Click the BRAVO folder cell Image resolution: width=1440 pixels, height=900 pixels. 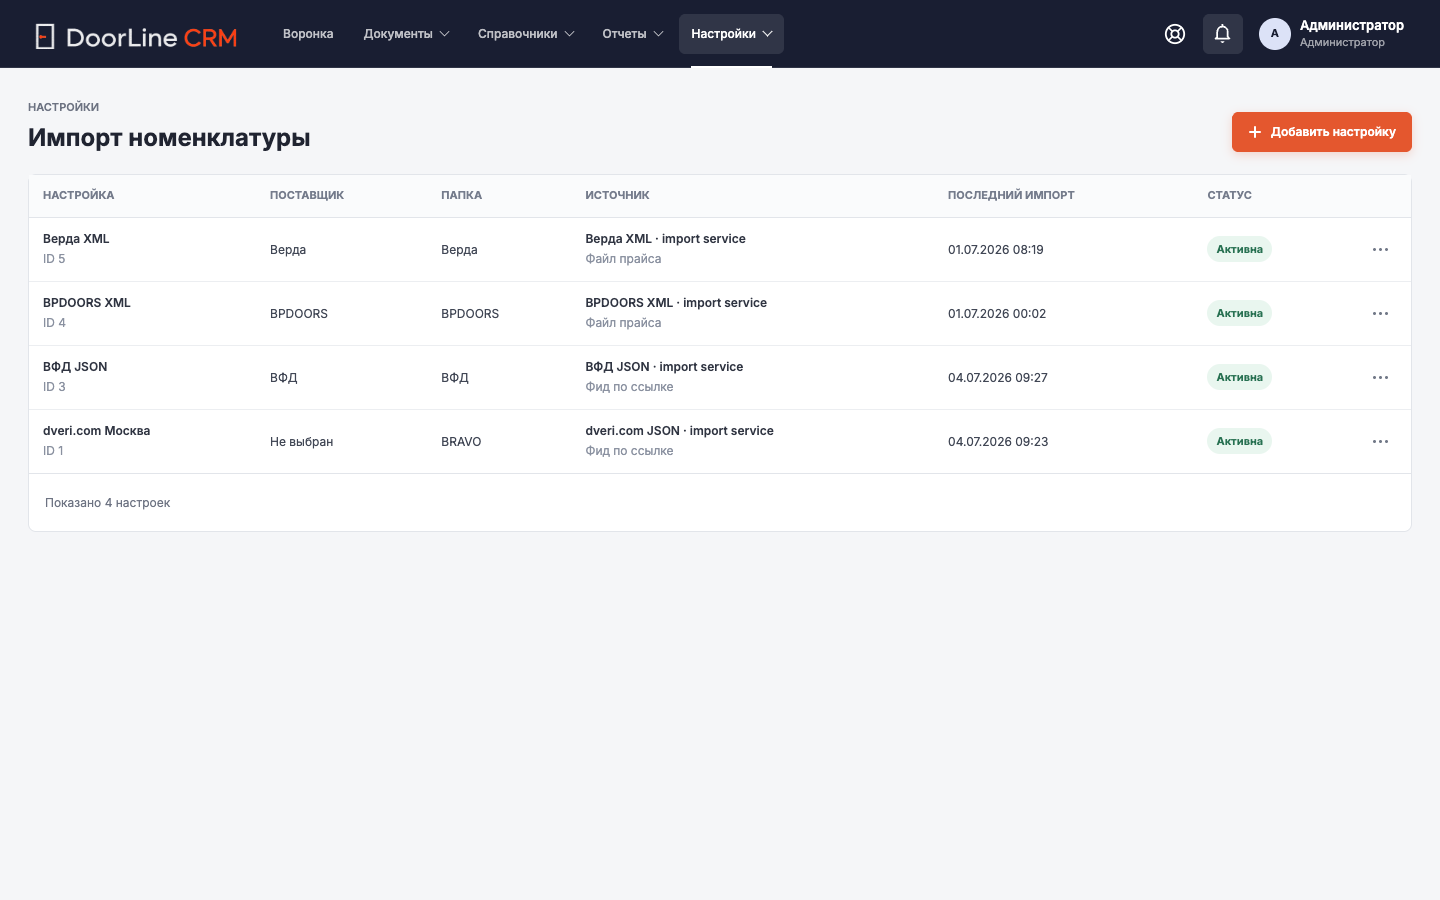461,442
